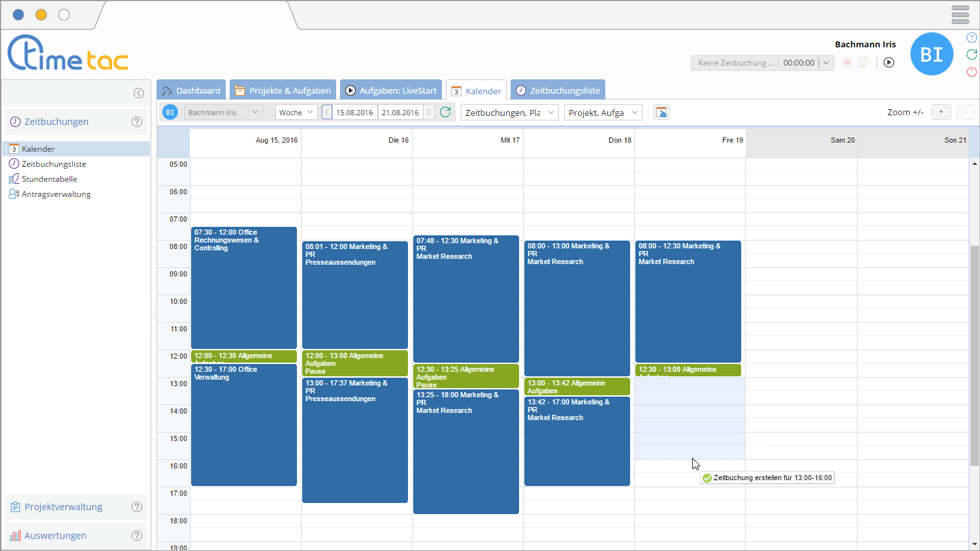This screenshot has width=980, height=551.
Task: Open Wednesday 07:48-12:30 Market Research entry
Action: click(x=466, y=299)
